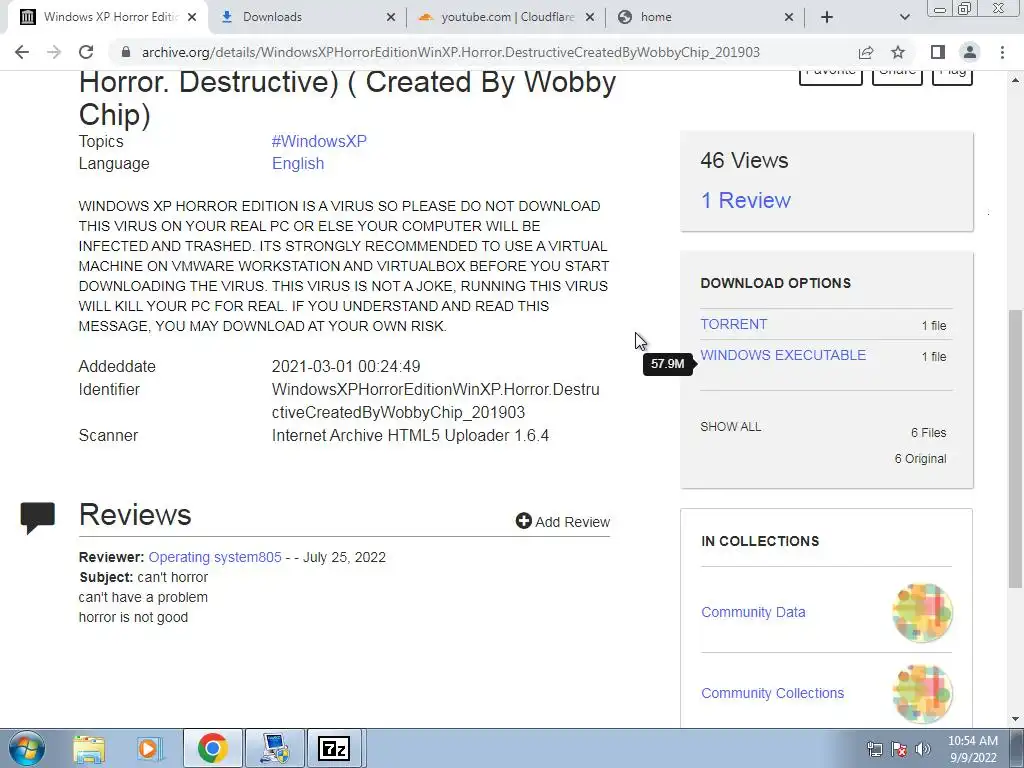Open the computer shield taskbar program

[274, 748]
